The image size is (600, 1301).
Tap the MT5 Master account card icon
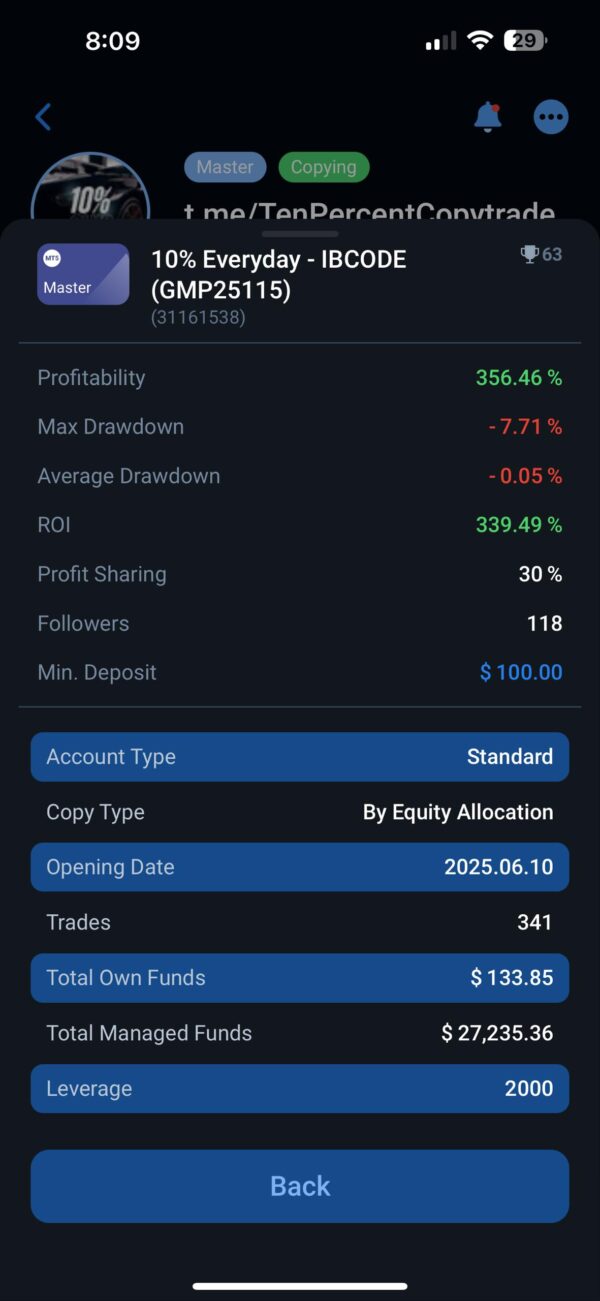[x=83, y=274]
